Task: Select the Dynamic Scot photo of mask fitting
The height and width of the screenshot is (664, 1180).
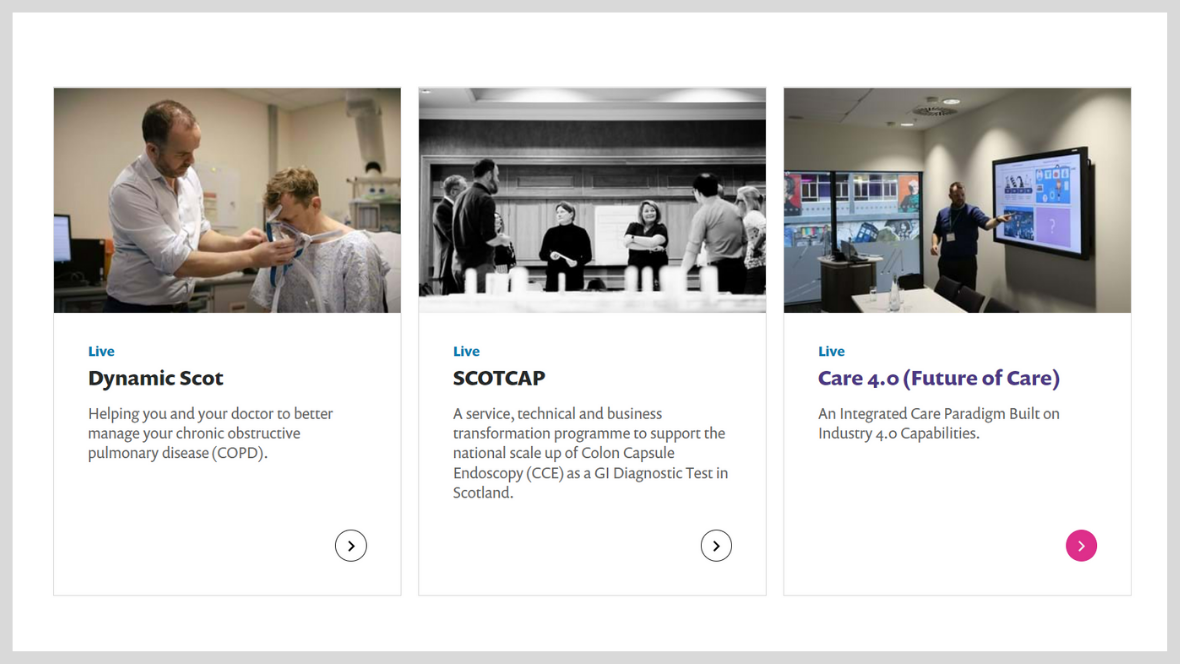Action: point(227,200)
